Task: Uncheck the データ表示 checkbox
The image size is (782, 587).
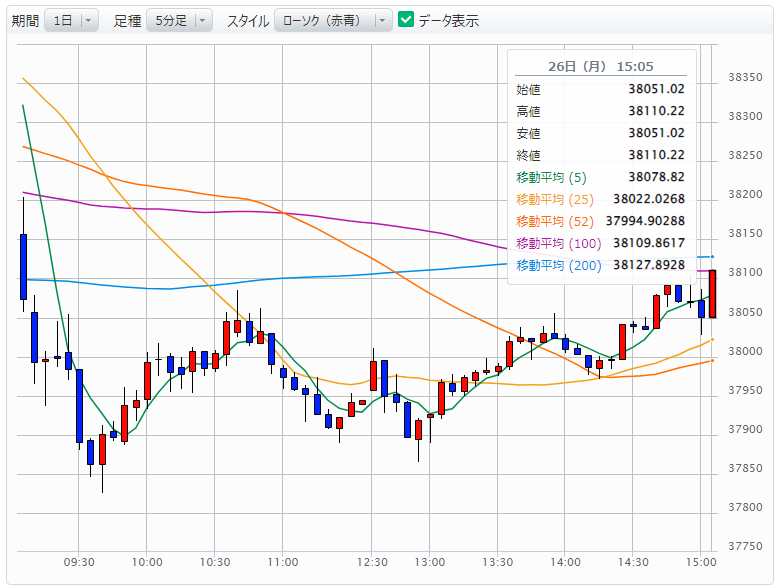Action: click(406, 20)
